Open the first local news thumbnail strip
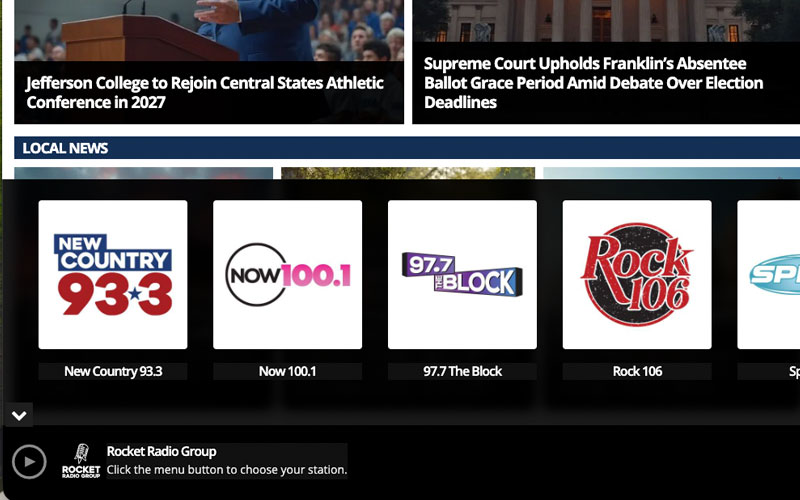800x500 pixels. (x=143, y=173)
